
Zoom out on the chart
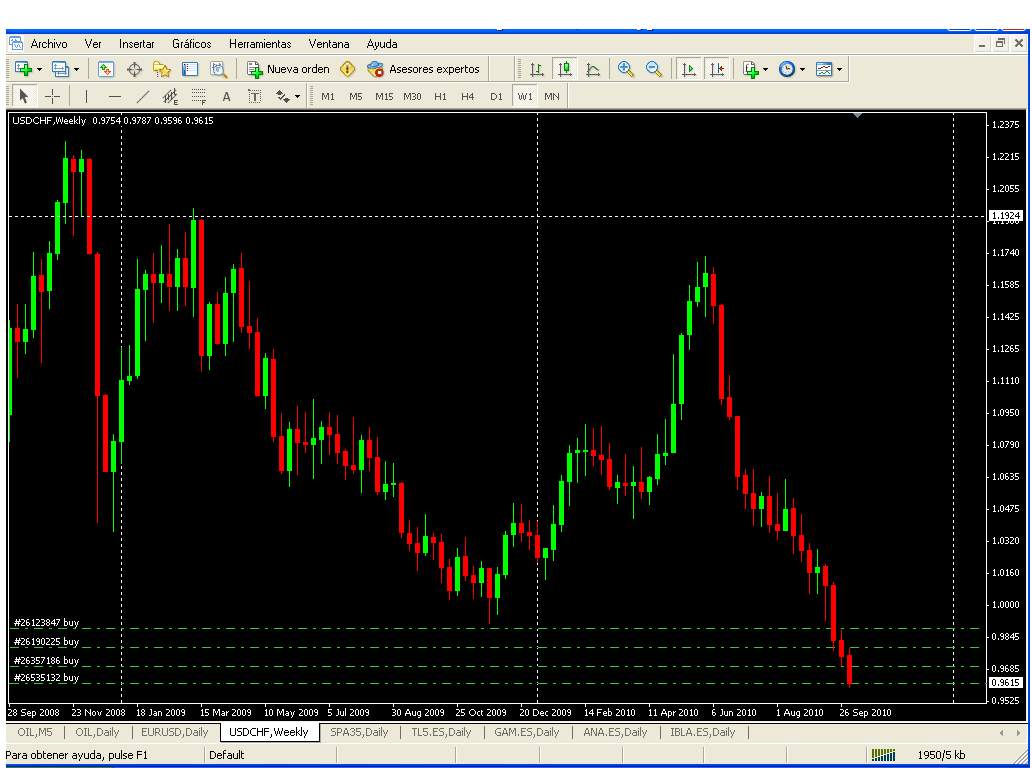(x=654, y=69)
